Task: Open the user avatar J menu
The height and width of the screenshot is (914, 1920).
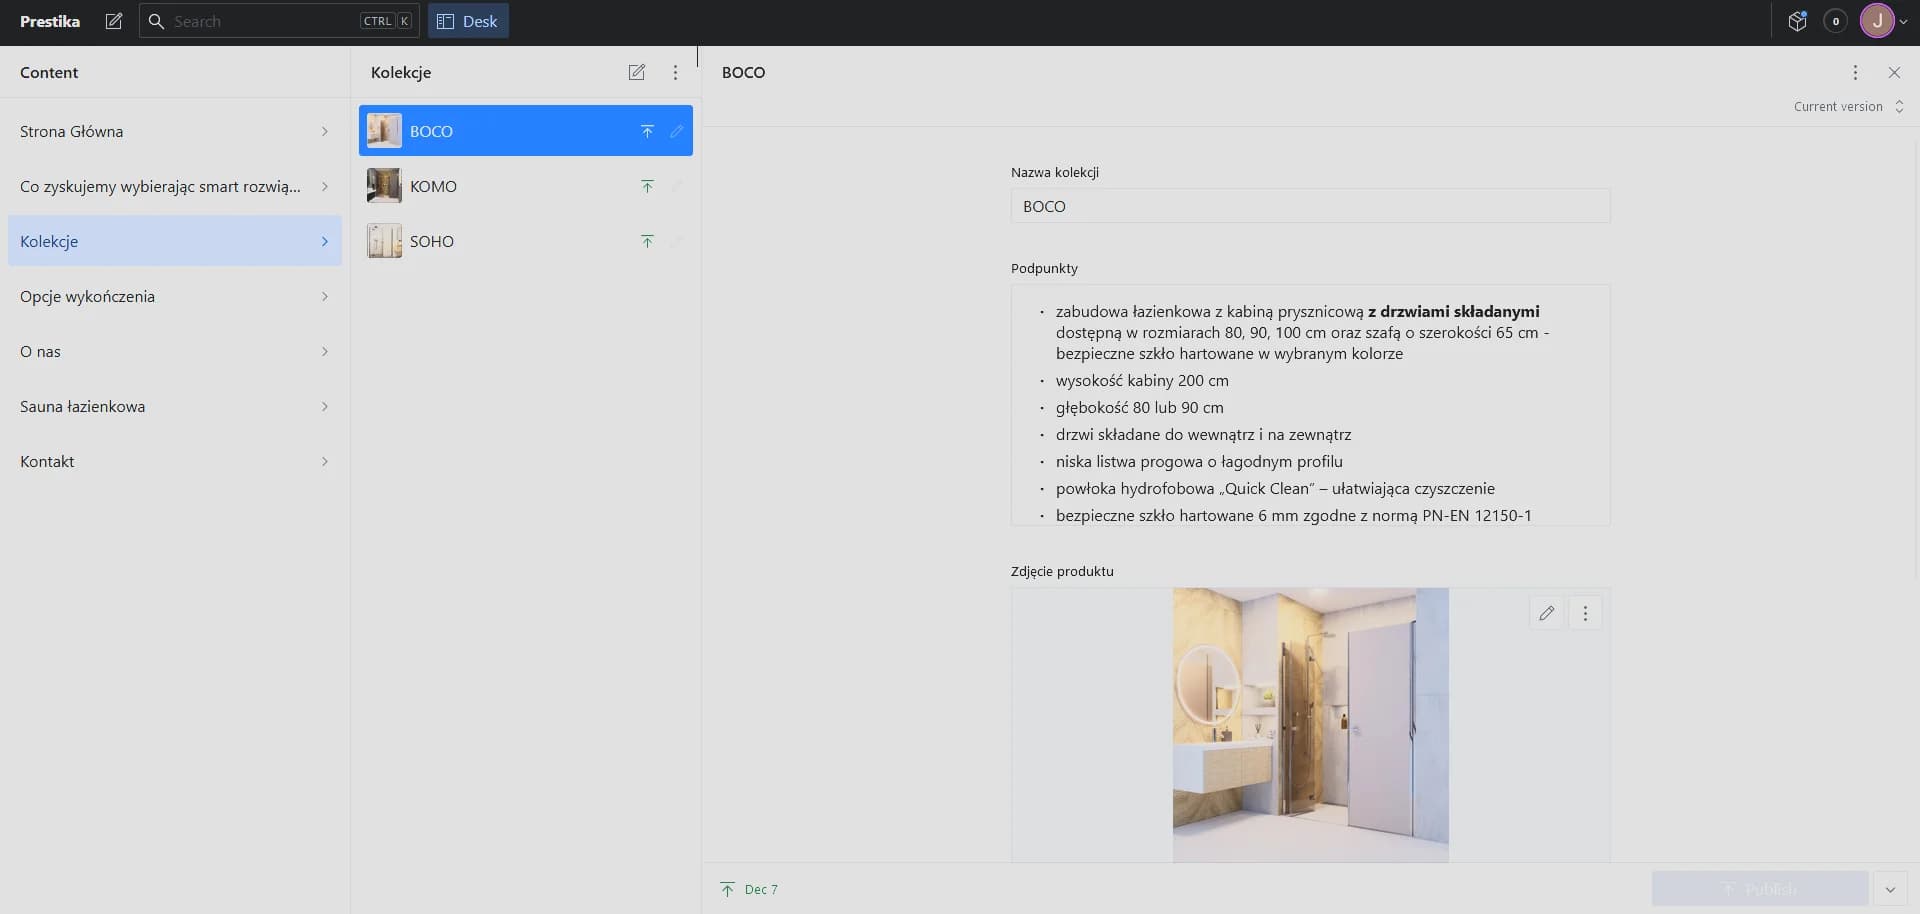Action: tap(1884, 21)
